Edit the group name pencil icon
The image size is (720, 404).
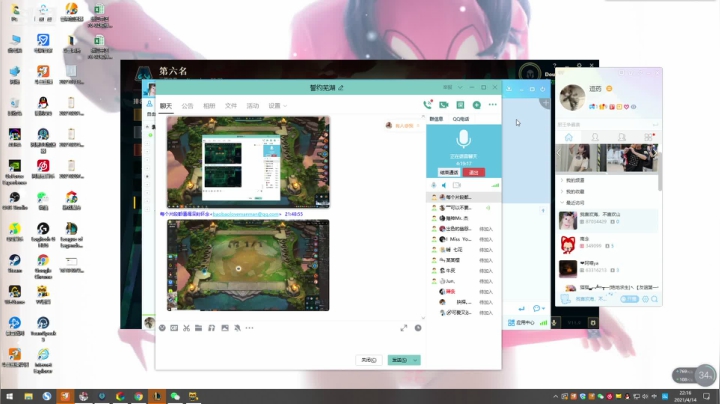point(341,88)
